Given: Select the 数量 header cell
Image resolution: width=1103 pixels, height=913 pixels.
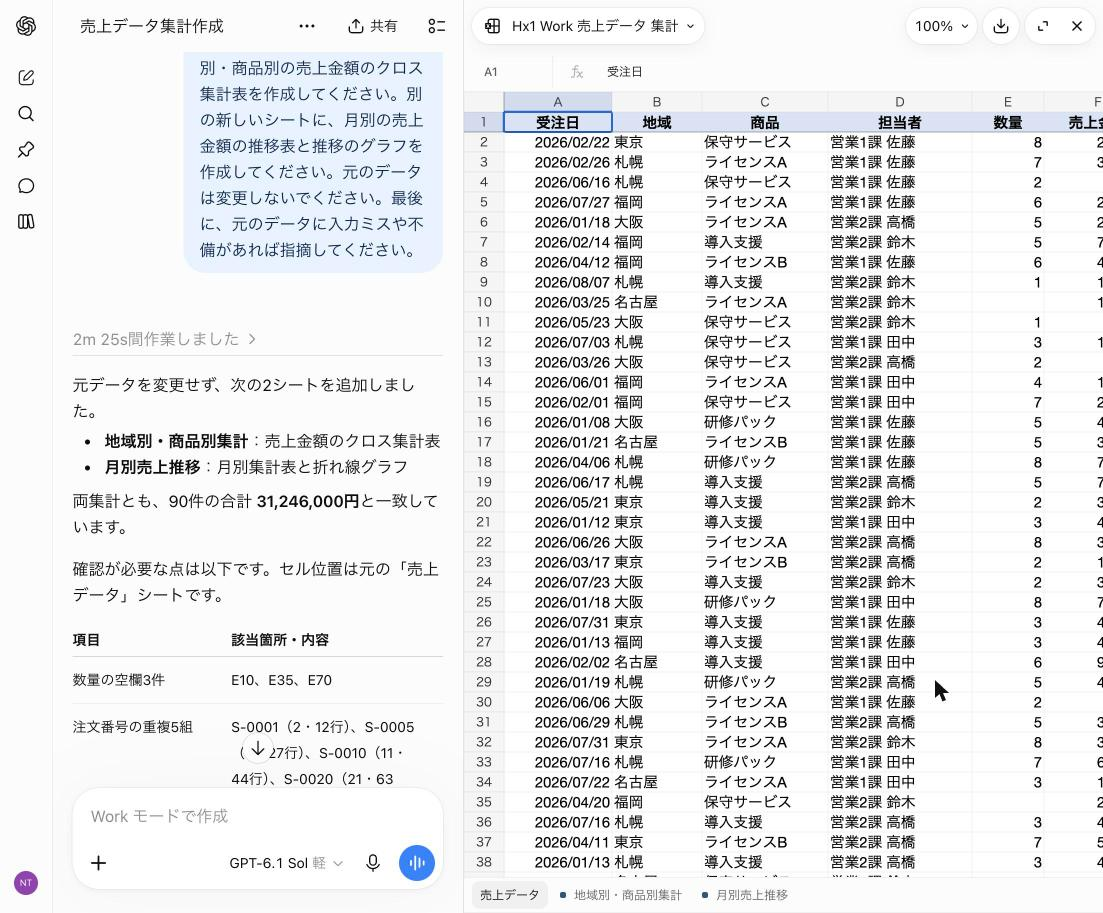Looking at the screenshot, I should (1007, 122).
